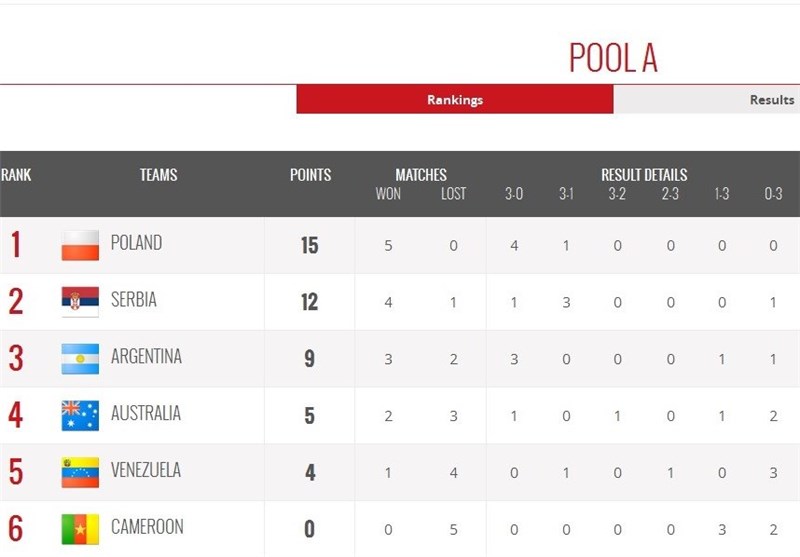The height and width of the screenshot is (557, 800).
Task: Click the Cameroon team name
Action: (x=147, y=527)
